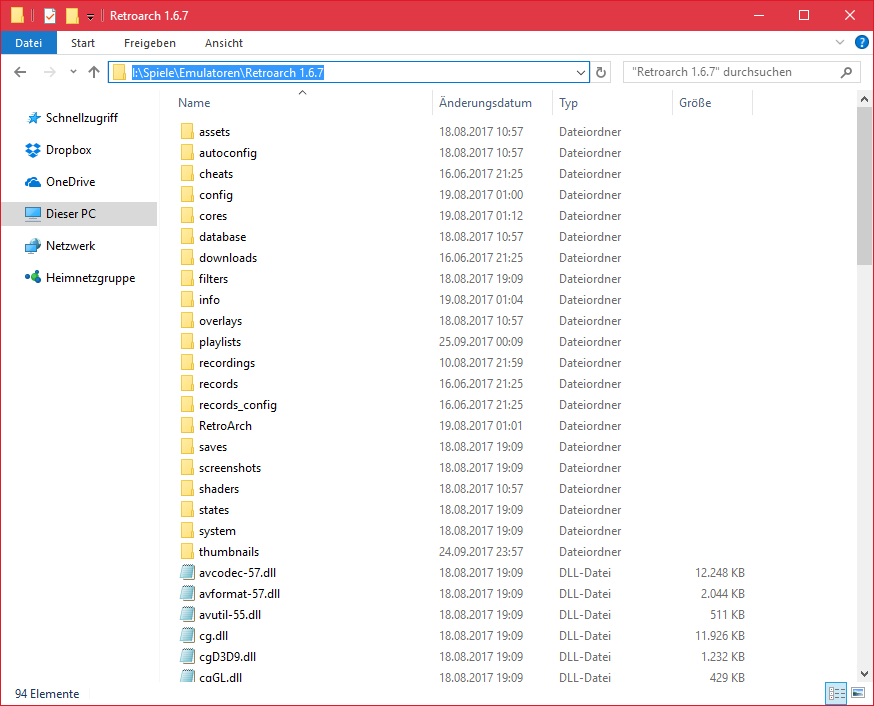Select the autoconfig folder icon
Viewport: 874px width, 706px height.
(187, 153)
